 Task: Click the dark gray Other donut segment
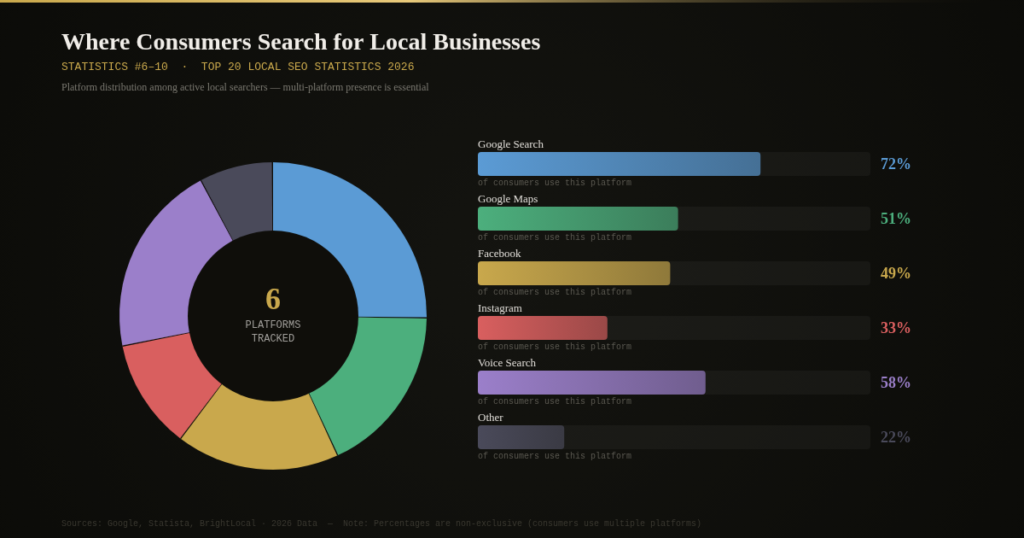[x=243, y=198]
